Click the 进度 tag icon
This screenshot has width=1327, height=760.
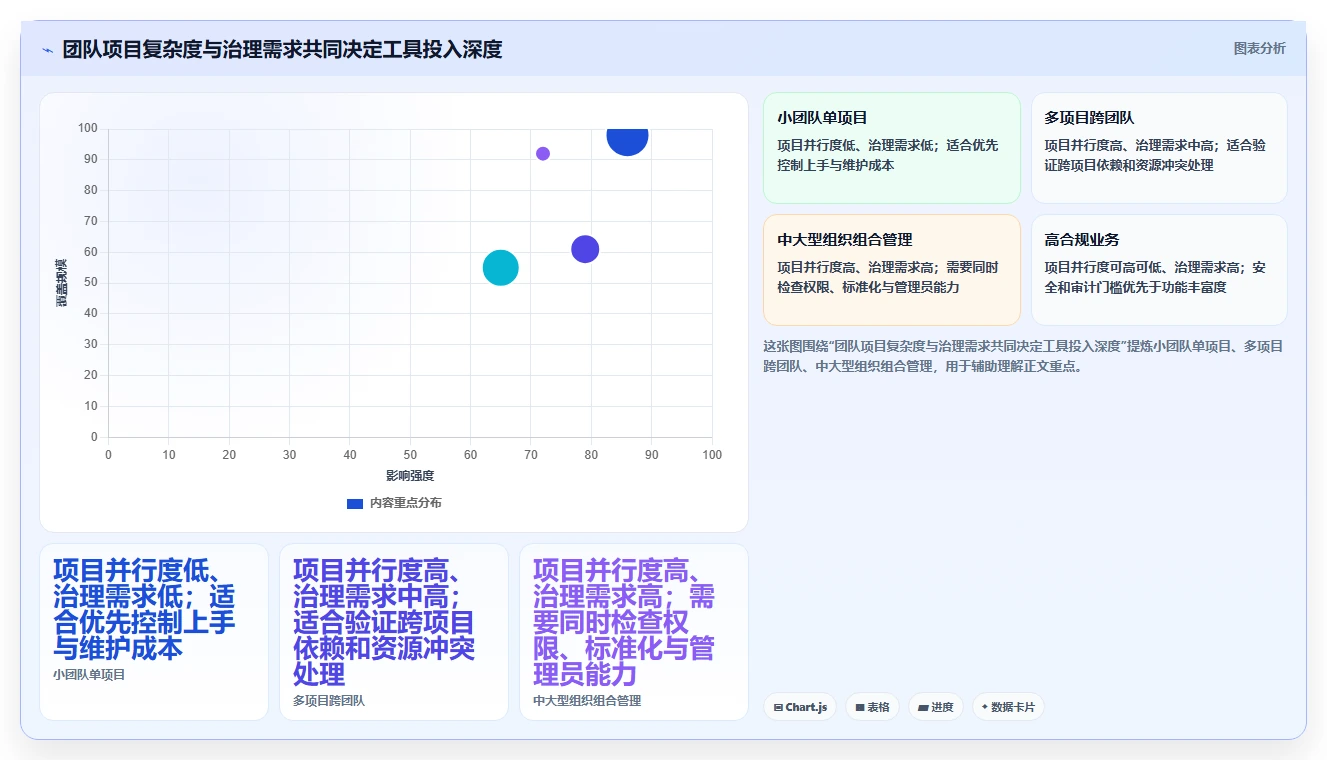coord(922,708)
